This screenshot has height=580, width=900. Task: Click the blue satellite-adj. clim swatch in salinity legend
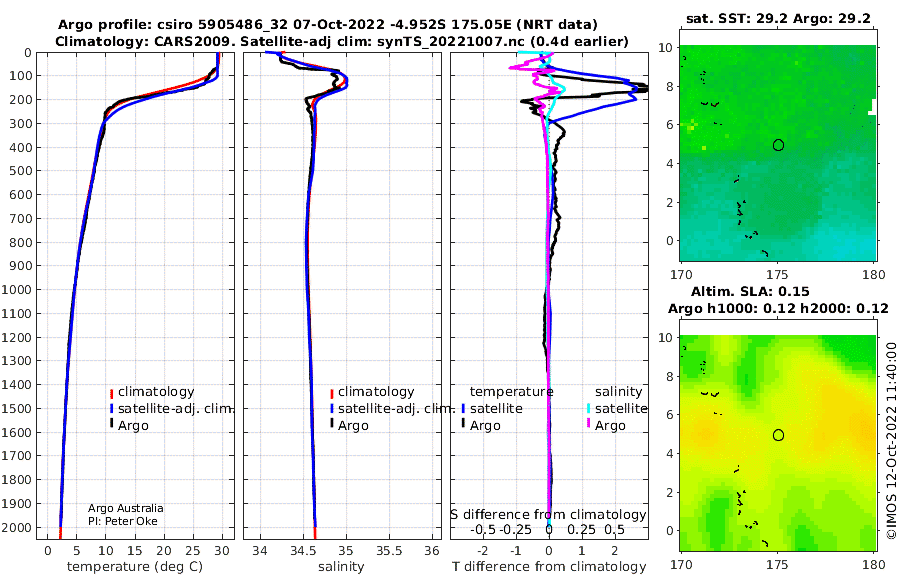(x=332, y=409)
